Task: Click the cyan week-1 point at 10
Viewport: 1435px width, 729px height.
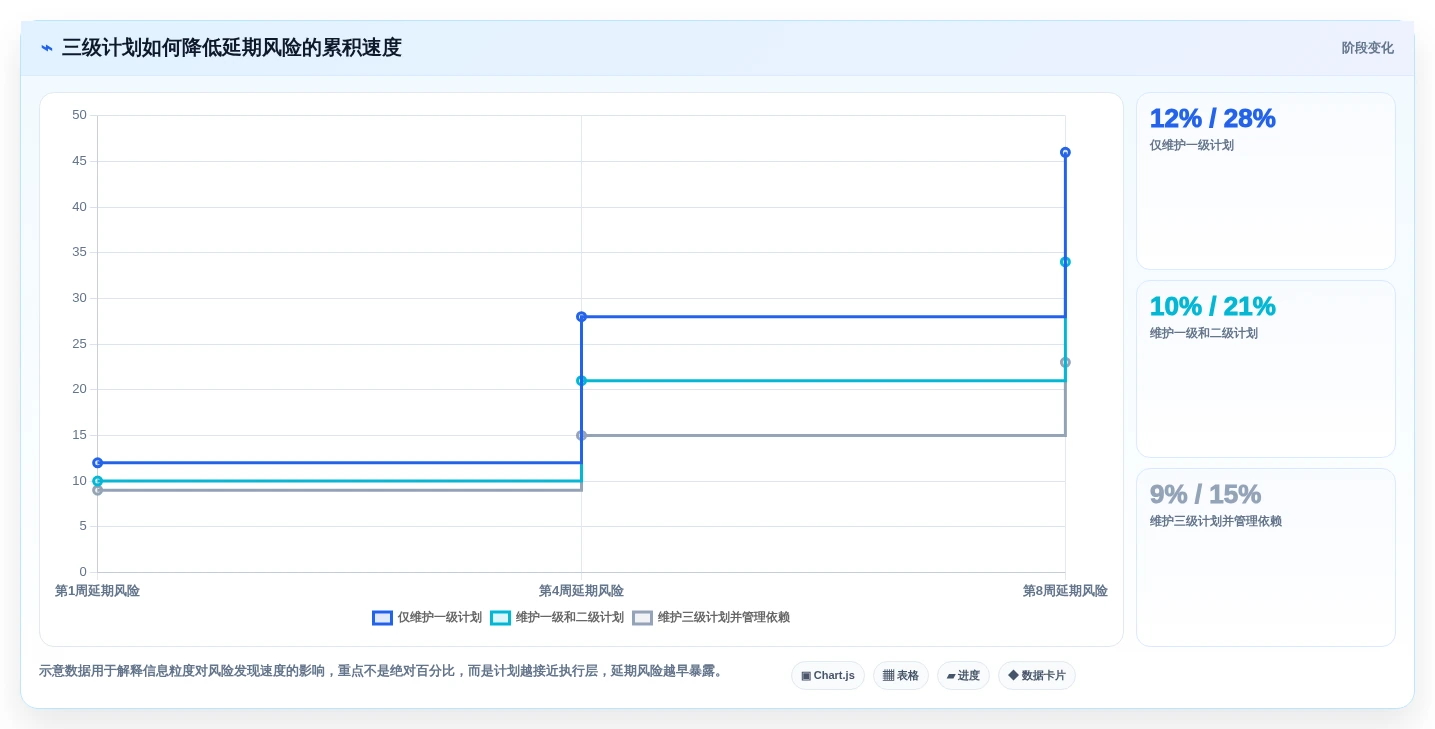Action: [97, 481]
